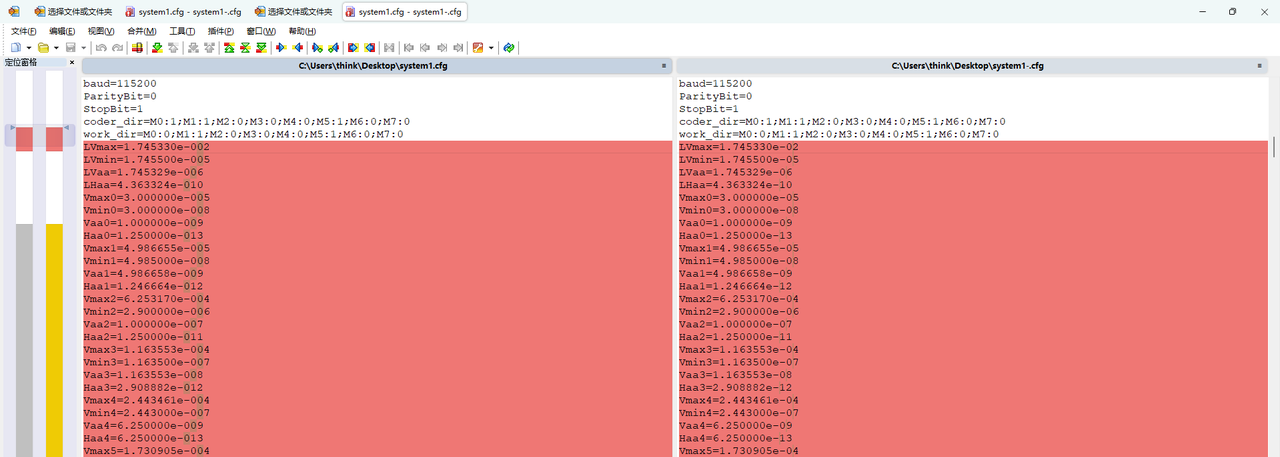Open the 窗口(W) menu
This screenshot has width=1280, height=457.
261,31
